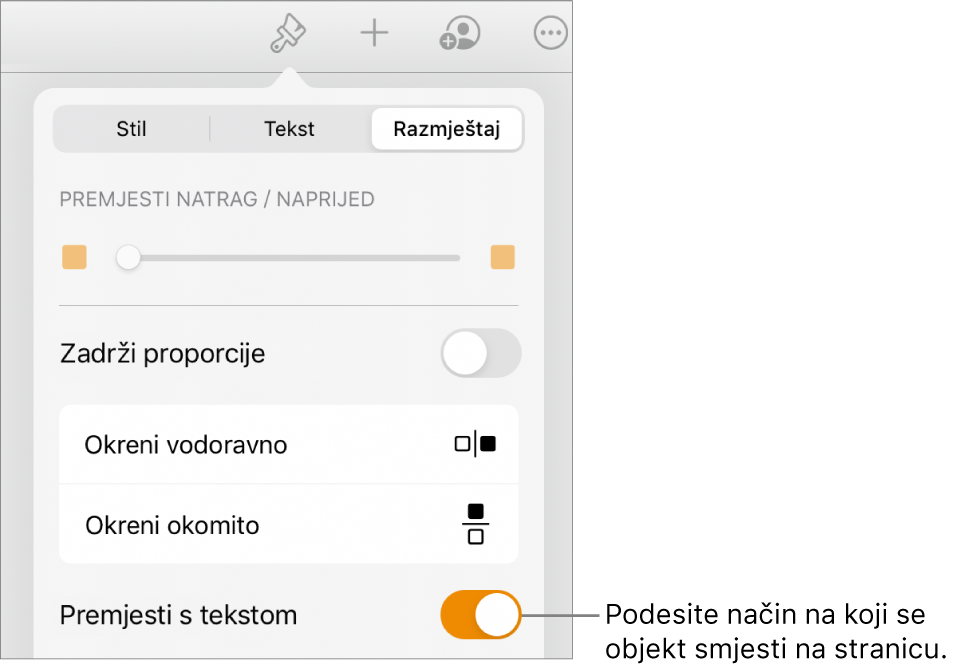Tap the plus Add icon
Screen dimensions: 960x670
pos(374,34)
